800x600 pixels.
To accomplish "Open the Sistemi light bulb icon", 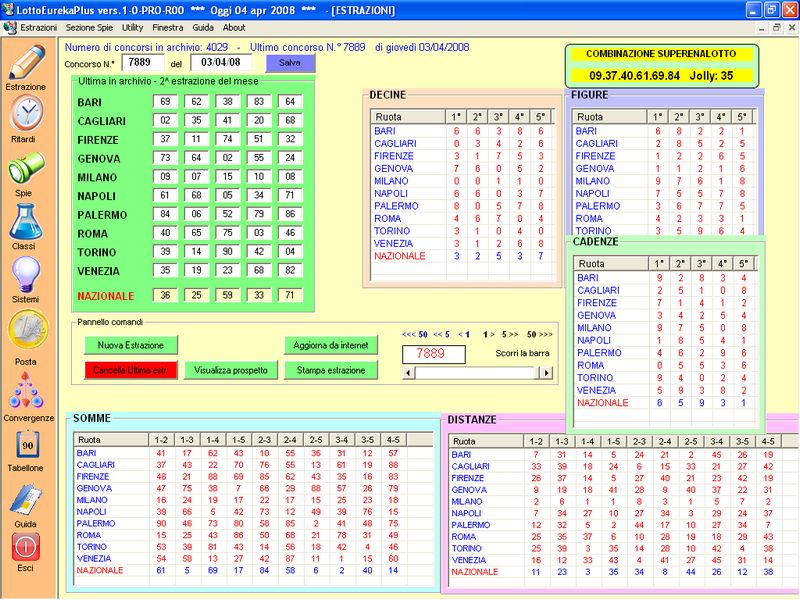I will (26, 274).
